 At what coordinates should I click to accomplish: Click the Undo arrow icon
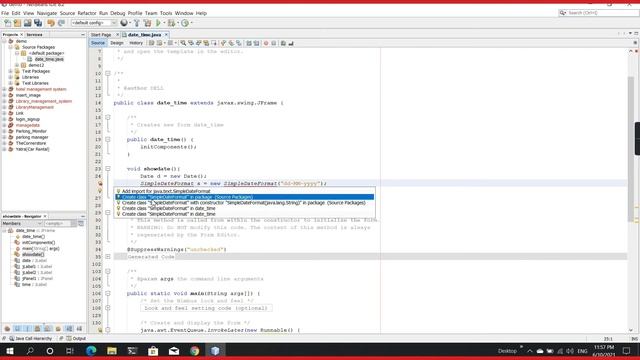(51, 23)
